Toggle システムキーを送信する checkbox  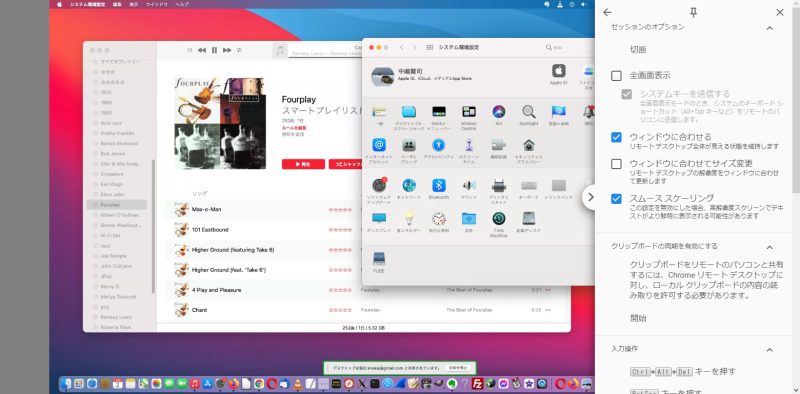pyautogui.click(x=627, y=94)
